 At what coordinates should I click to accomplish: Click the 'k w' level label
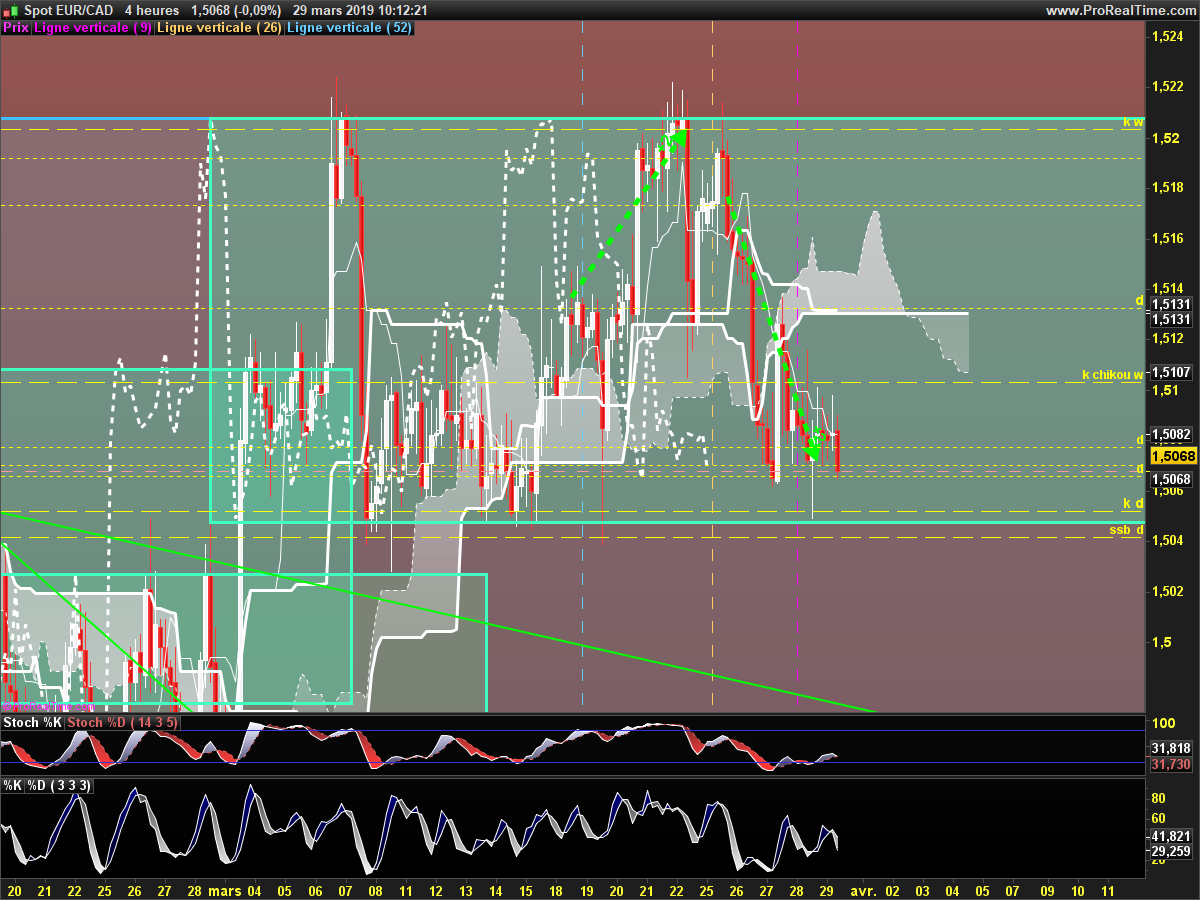coord(1133,122)
